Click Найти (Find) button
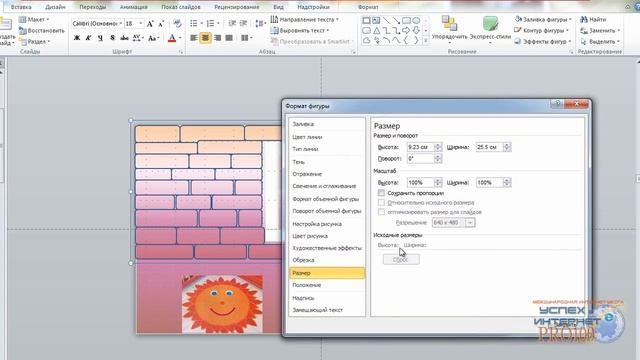Screen dimensions: 640x360 click(x=593, y=19)
